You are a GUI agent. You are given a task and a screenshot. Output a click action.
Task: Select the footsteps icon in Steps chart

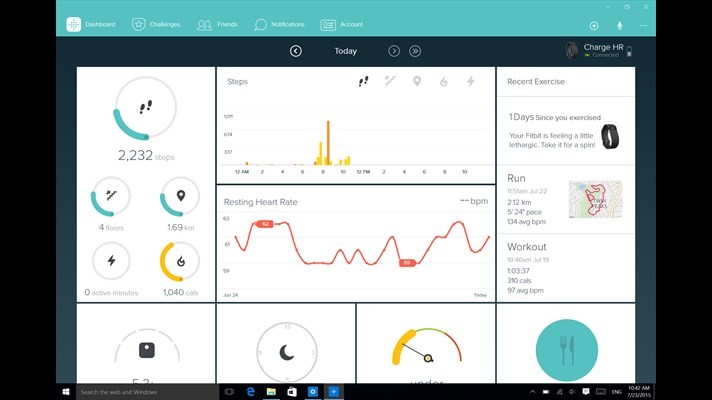[x=364, y=81]
